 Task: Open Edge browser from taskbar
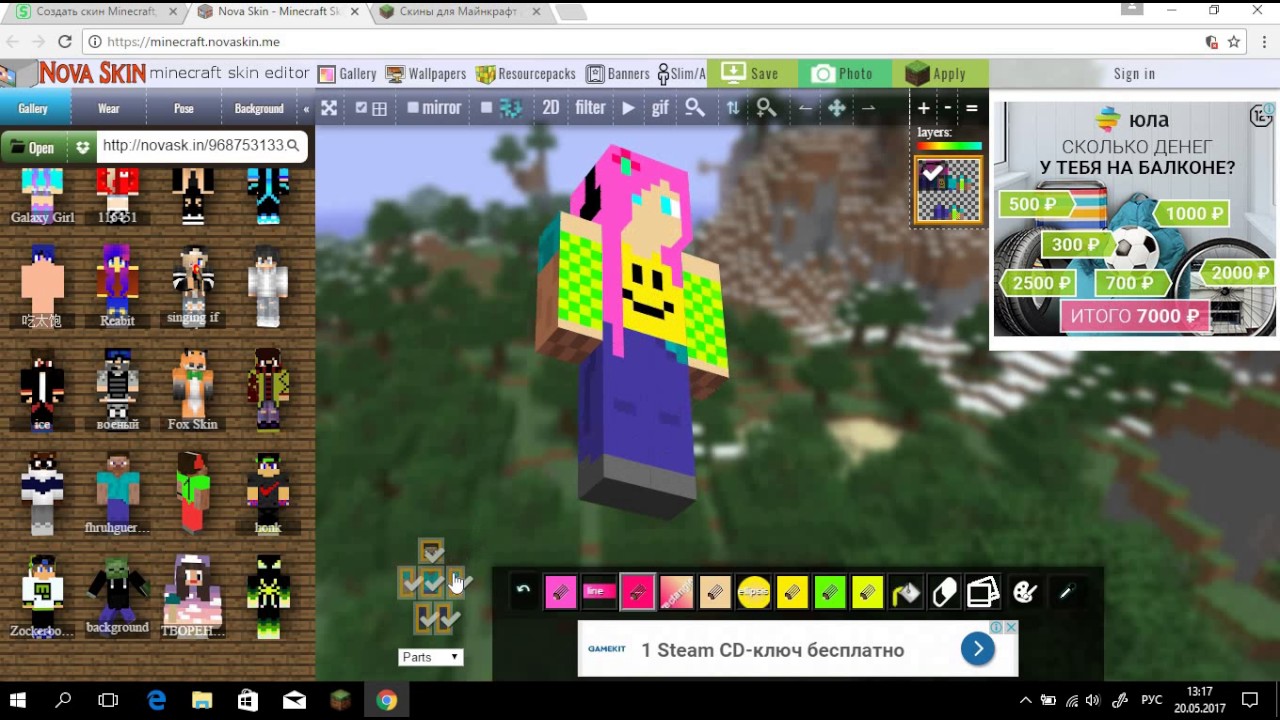tap(156, 700)
